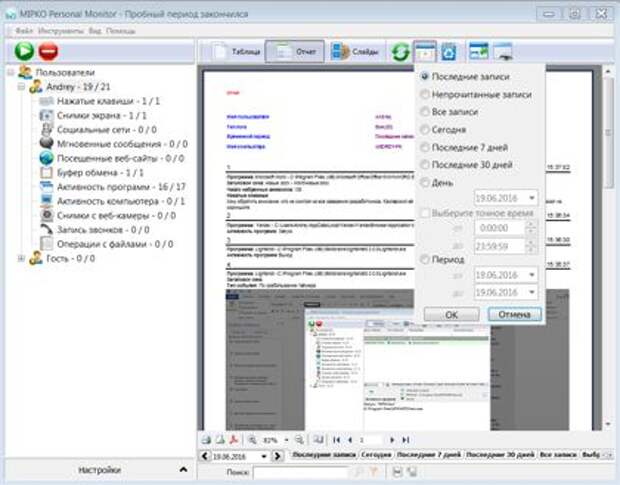Switch to Таблица view
The width and height of the screenshot is (620, 485).
(235, 52)
